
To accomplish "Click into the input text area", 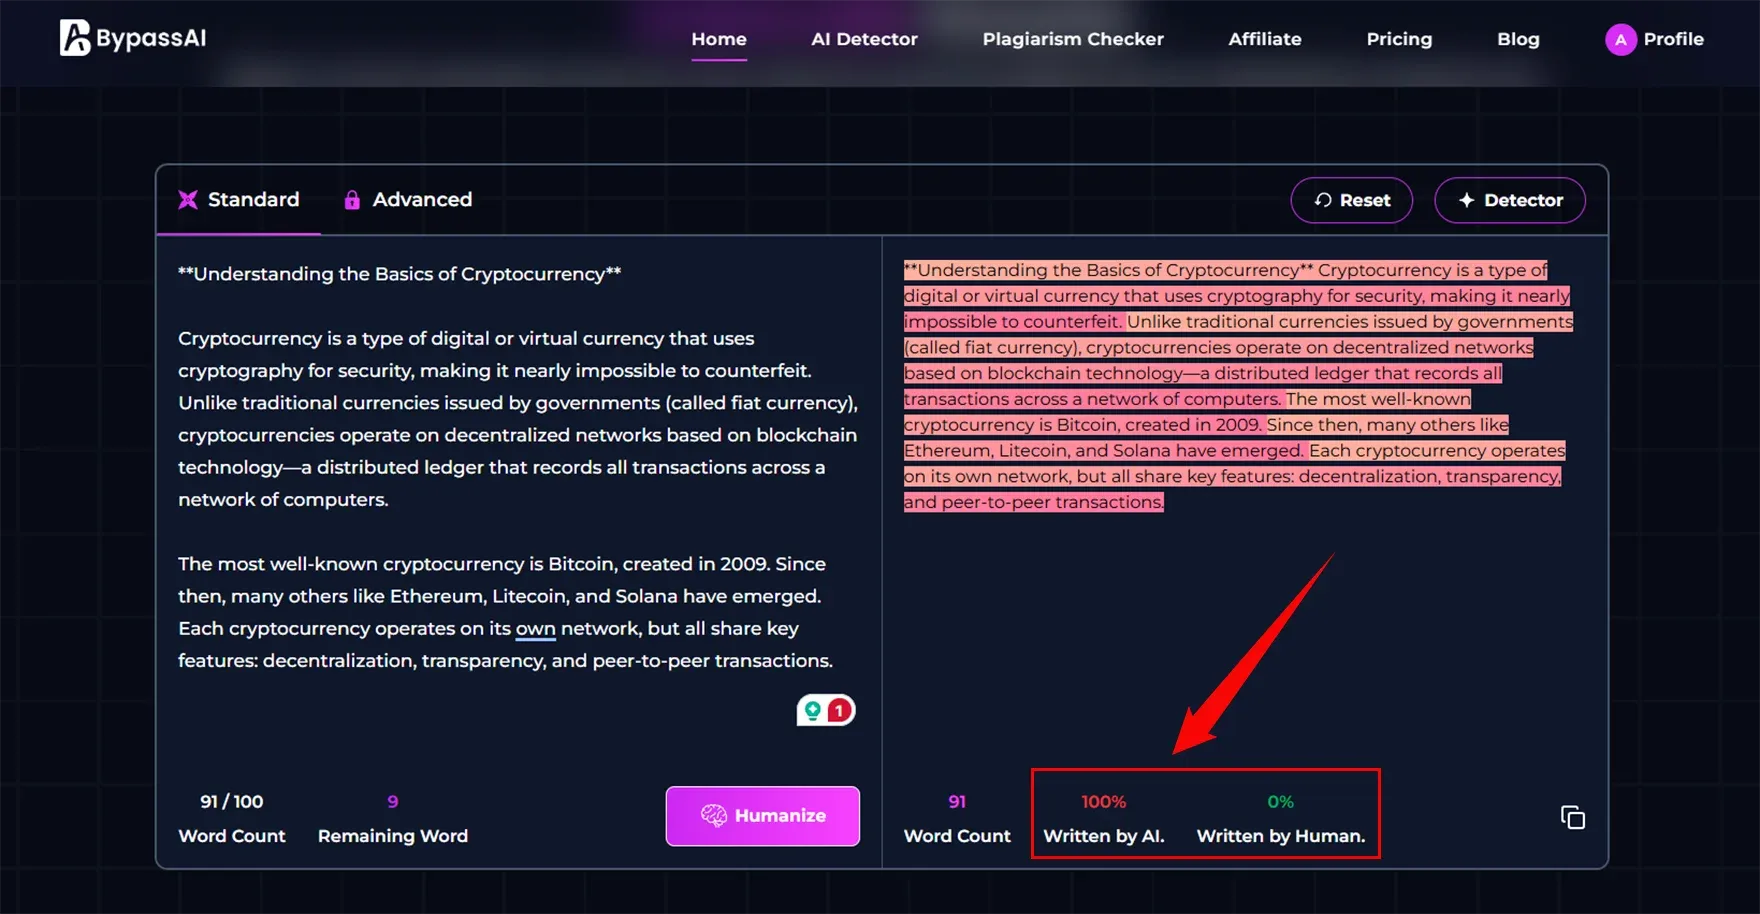I will click(519, 467).
